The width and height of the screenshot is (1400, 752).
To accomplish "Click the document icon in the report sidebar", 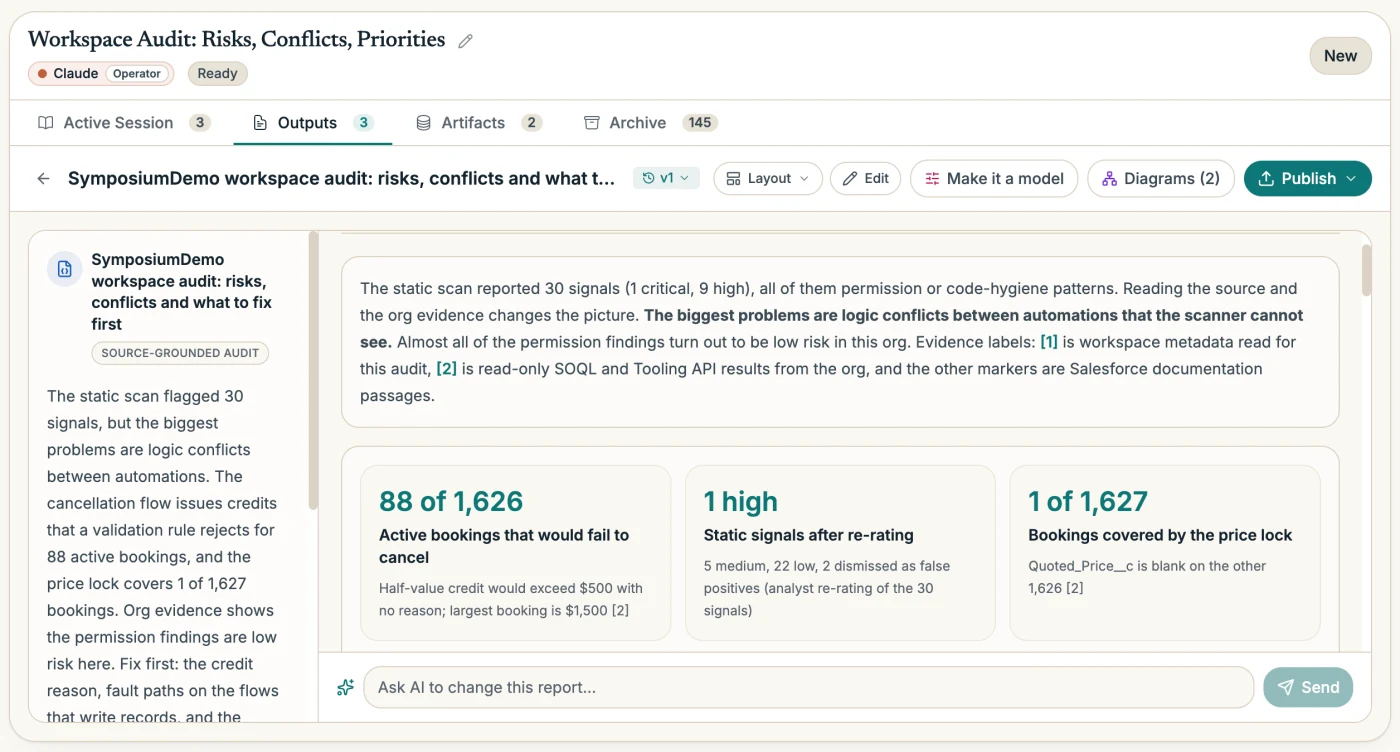I will 65,269.
